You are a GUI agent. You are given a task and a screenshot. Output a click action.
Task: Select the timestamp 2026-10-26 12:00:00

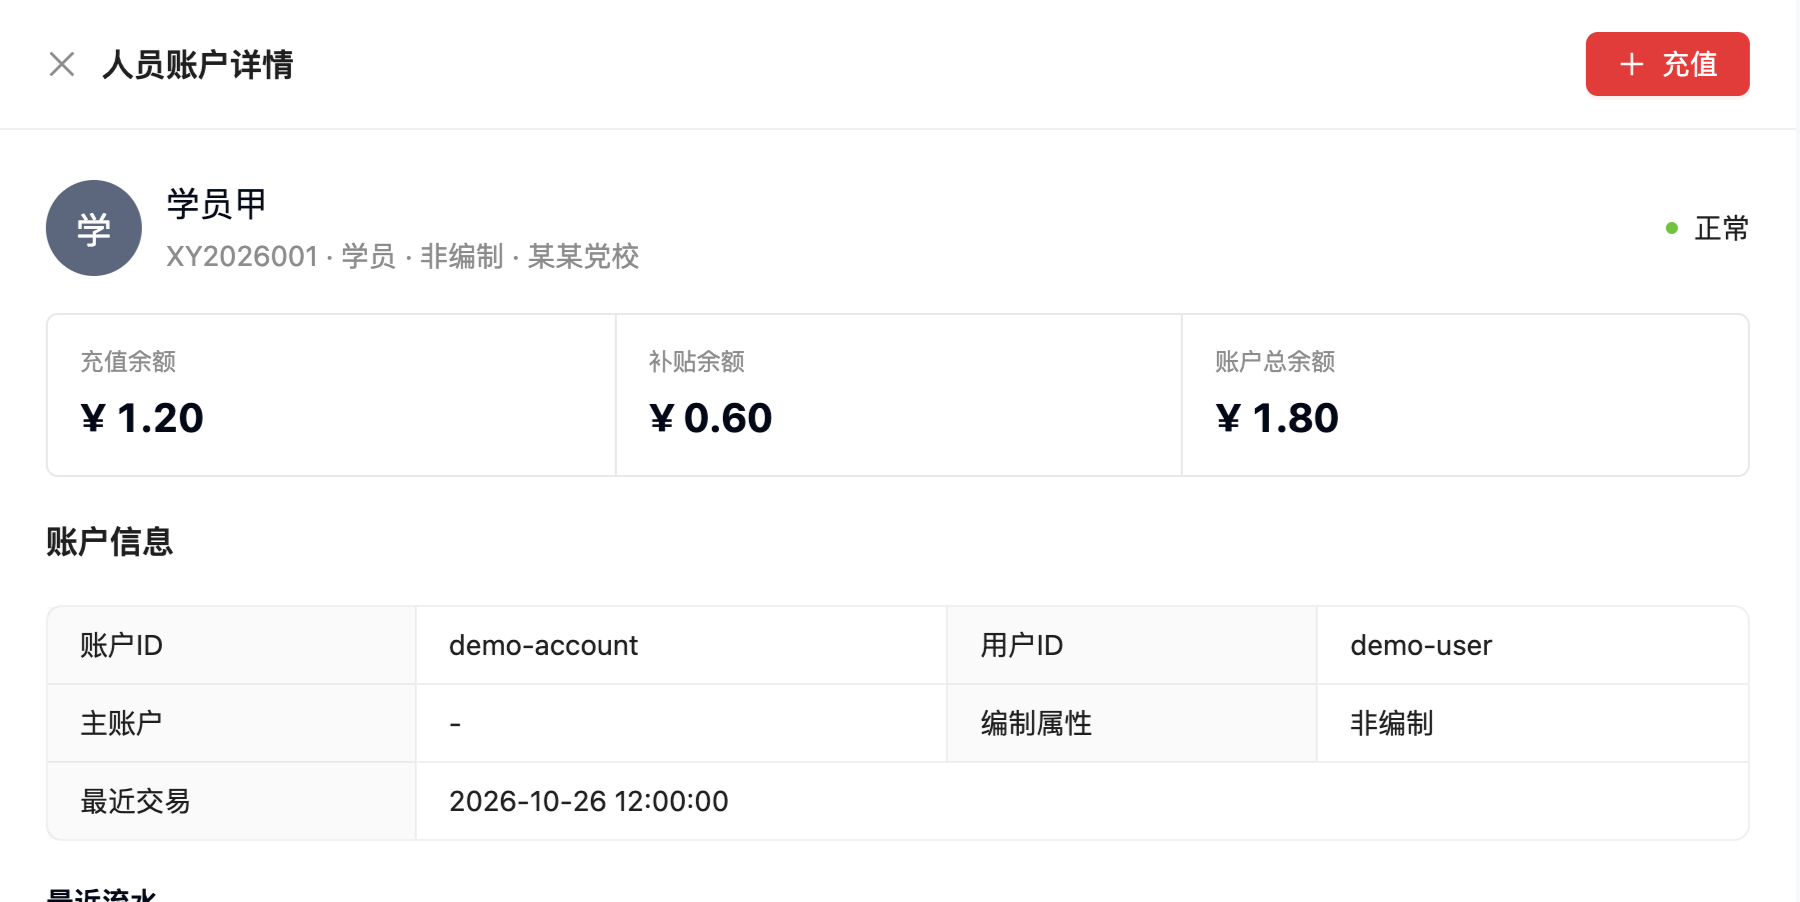588,801
